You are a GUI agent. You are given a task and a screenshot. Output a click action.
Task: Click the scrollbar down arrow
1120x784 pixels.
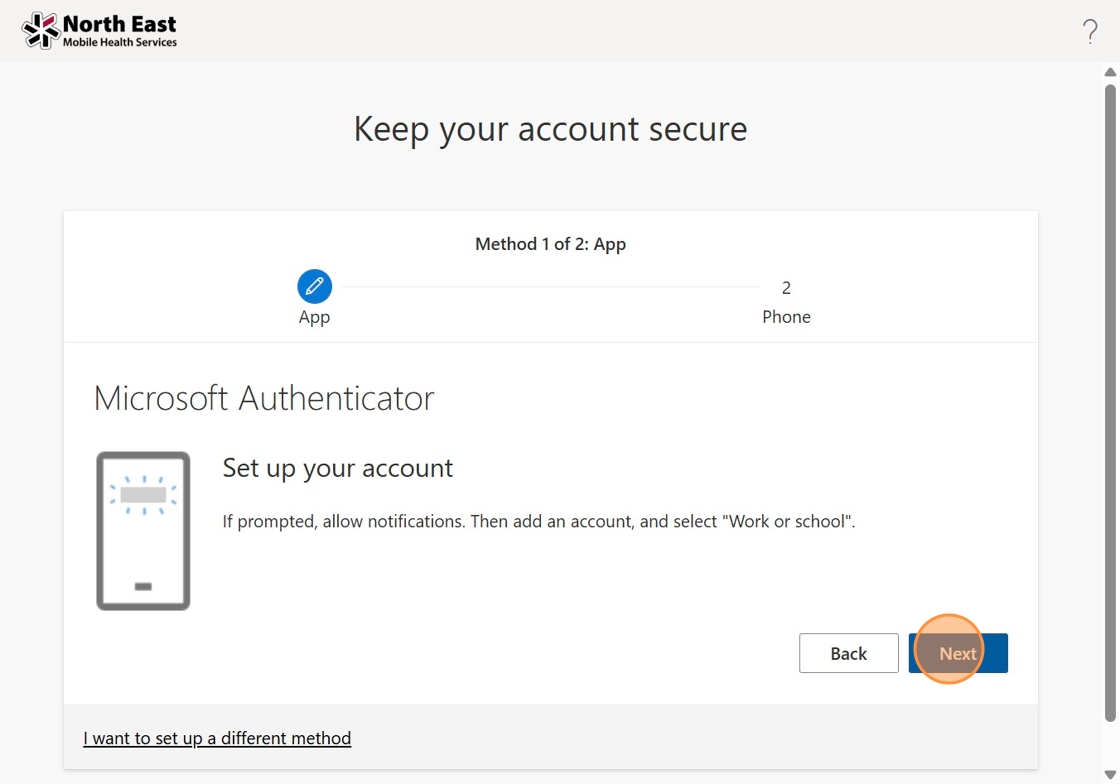pyautogui.click(x=1110, y=775)
